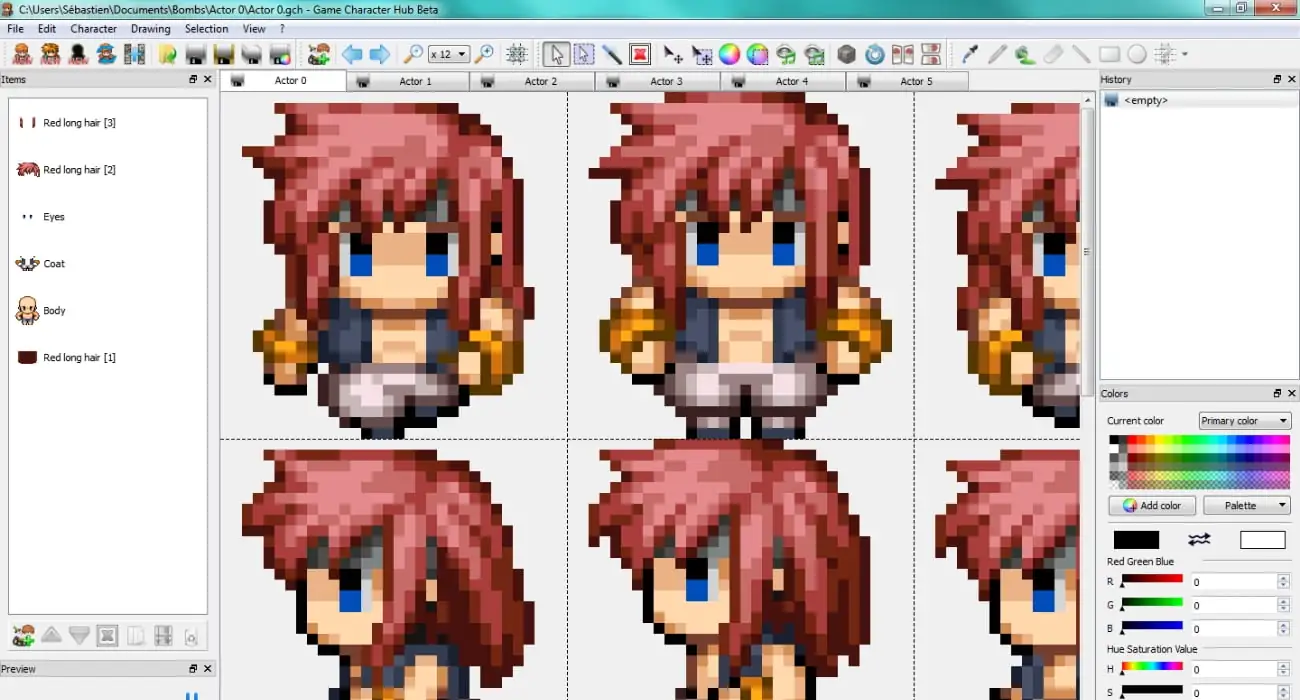Select the pencil drawing tool
1300x700 pixels.
click(x=997, y=54)
